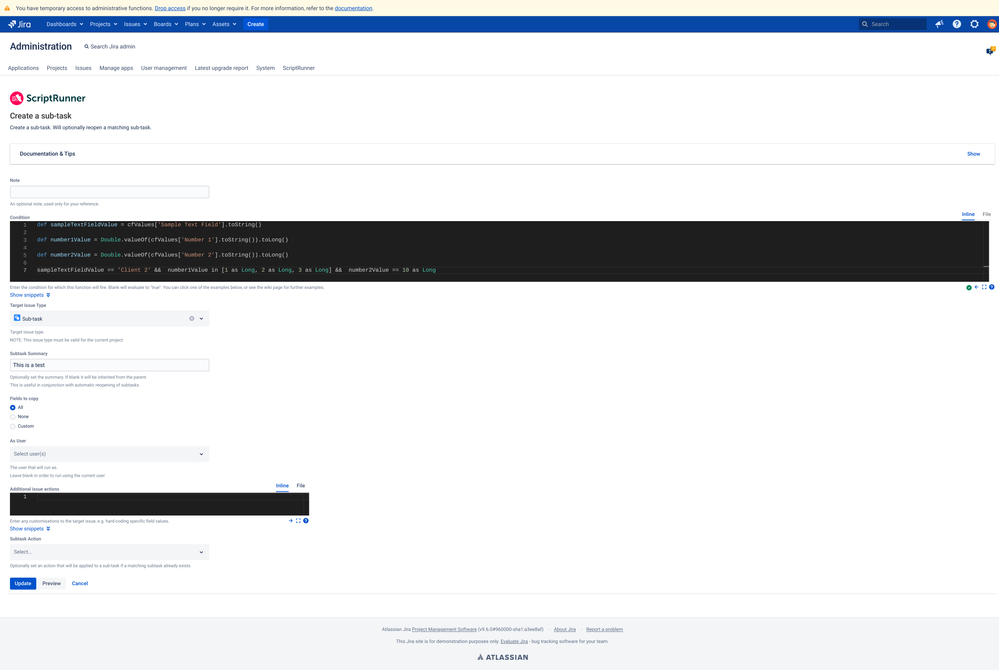This screenshot has height=670, width=999.
Task: Open the As User select dropdown
Action: tap(110, 454)
